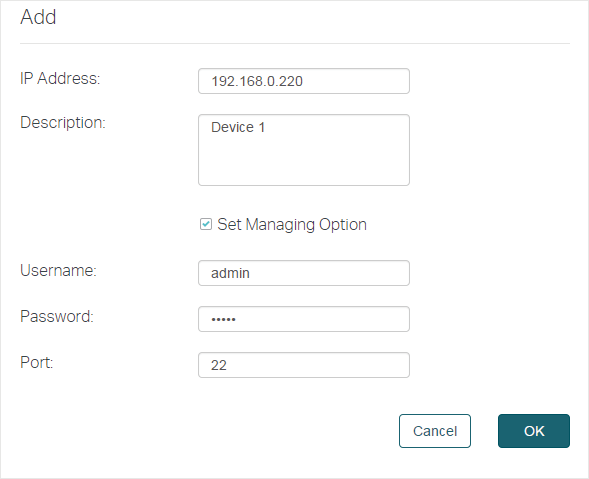
Task: Focus the masked Password field
Action: coord(304,319)
